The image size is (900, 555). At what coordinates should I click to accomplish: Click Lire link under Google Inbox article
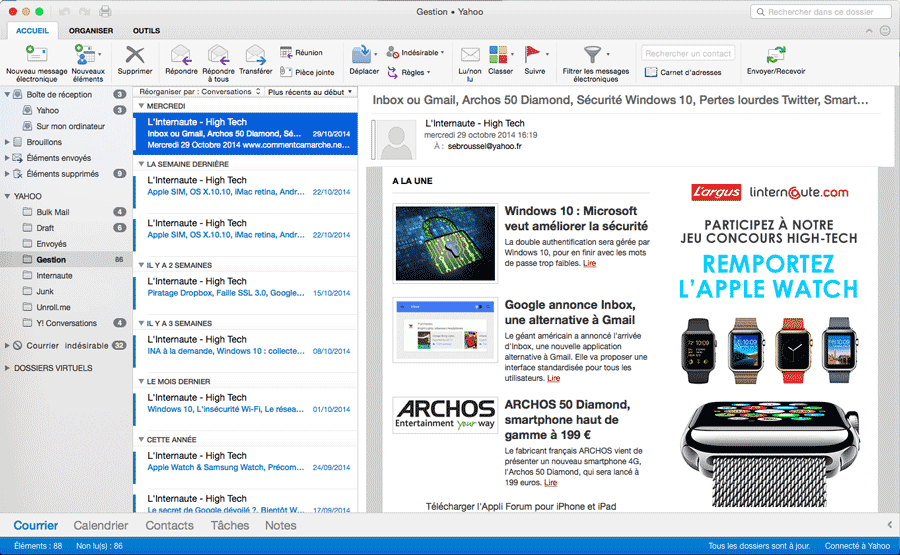553,378
